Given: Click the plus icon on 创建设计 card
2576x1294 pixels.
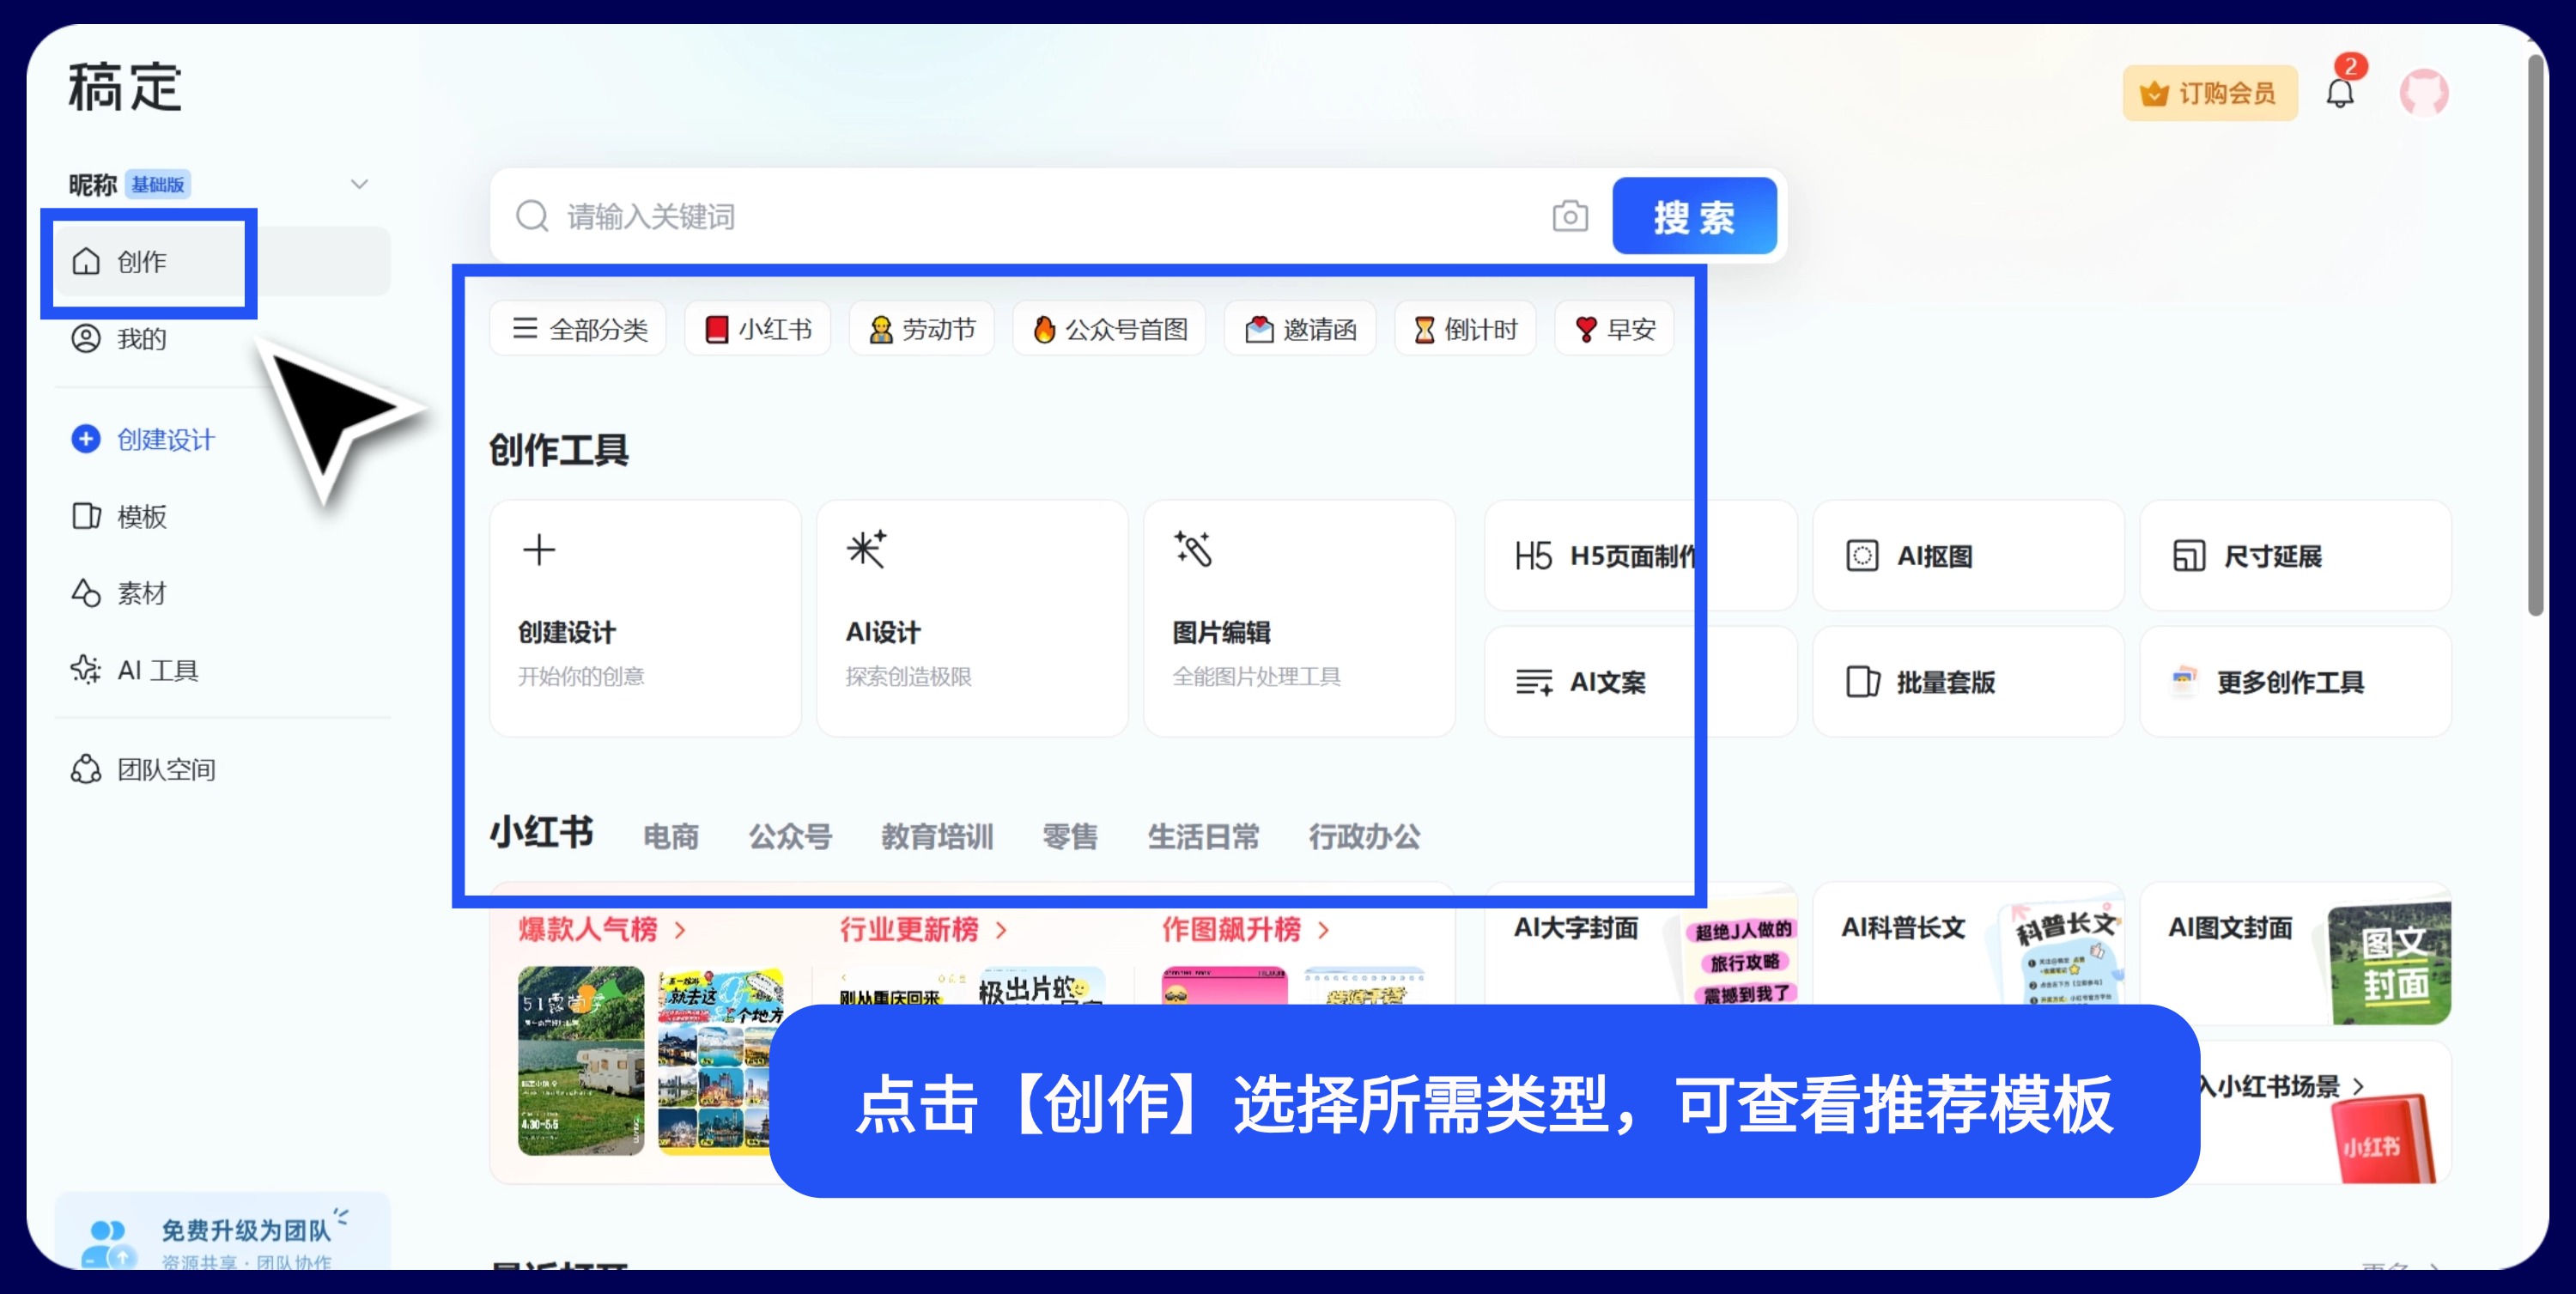Looking at the screenshot, I should (x=539, y=549).
